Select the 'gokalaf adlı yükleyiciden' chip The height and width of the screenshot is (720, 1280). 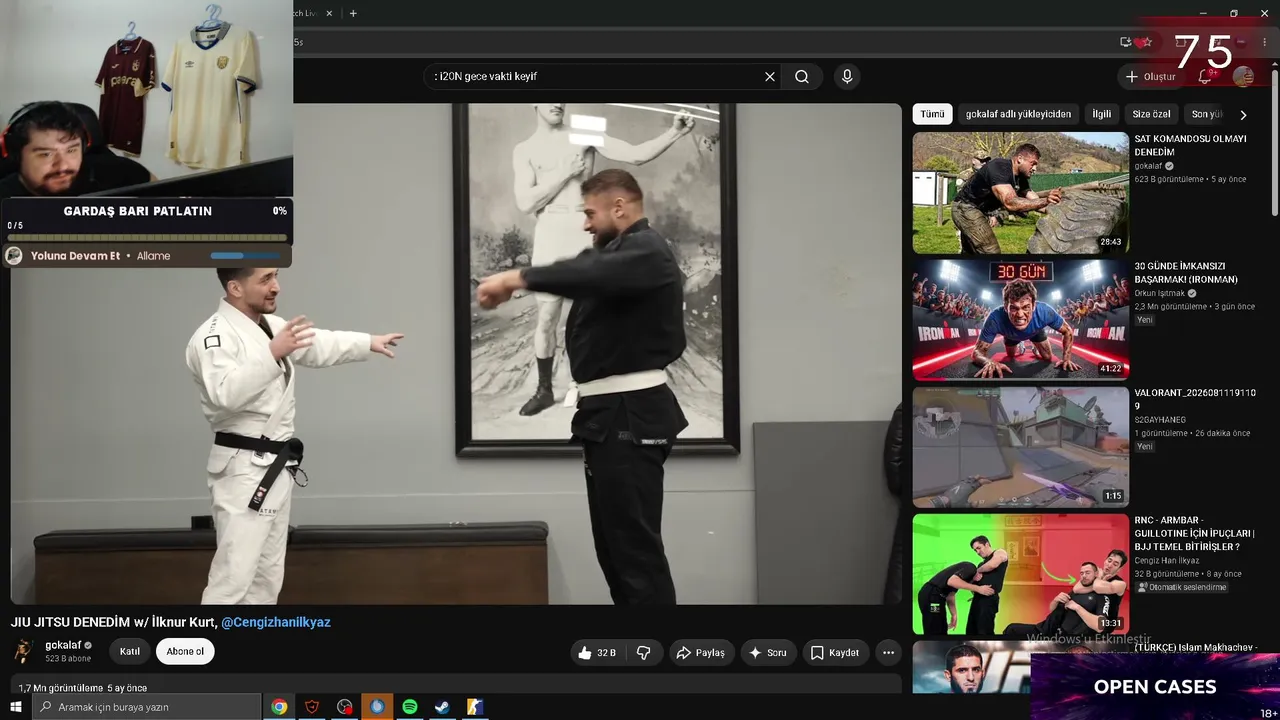click(1018, 114)
